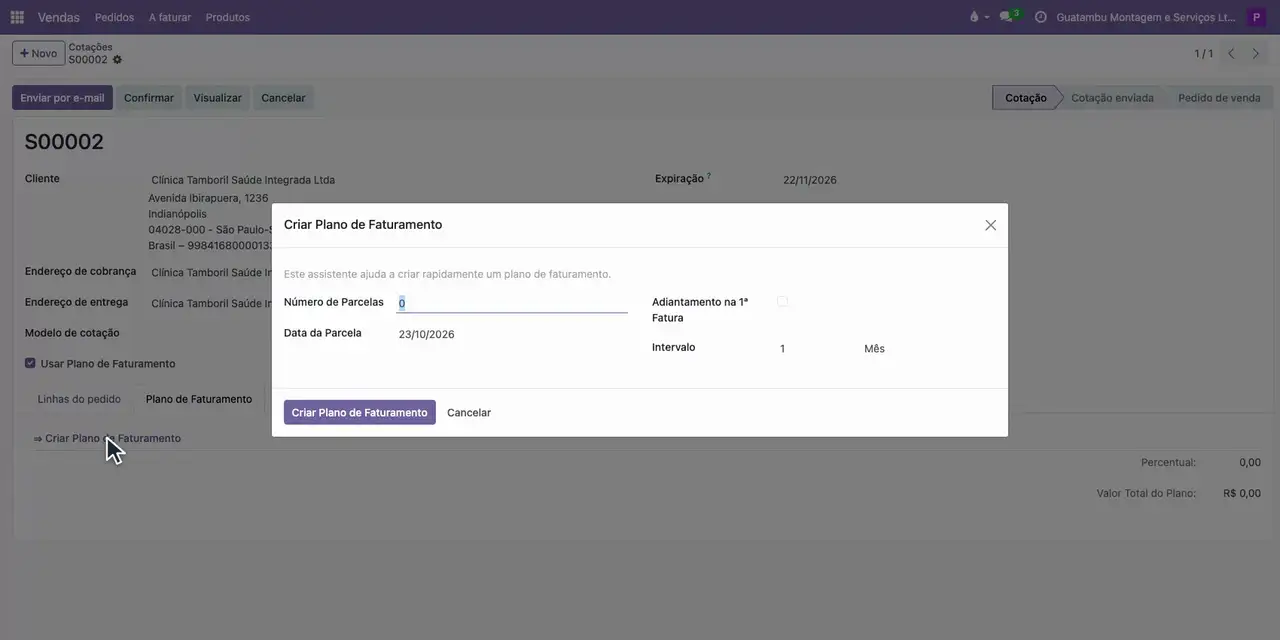Image resolution: width=1280 pixels, height=640 pixels.
Task: Click the Data da Parcela date field
Action: [x=512, y=335]
